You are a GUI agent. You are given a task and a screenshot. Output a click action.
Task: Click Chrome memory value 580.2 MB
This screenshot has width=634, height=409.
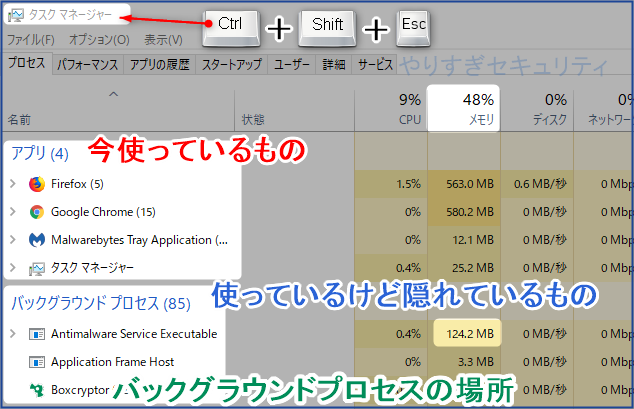click(470, 212)
